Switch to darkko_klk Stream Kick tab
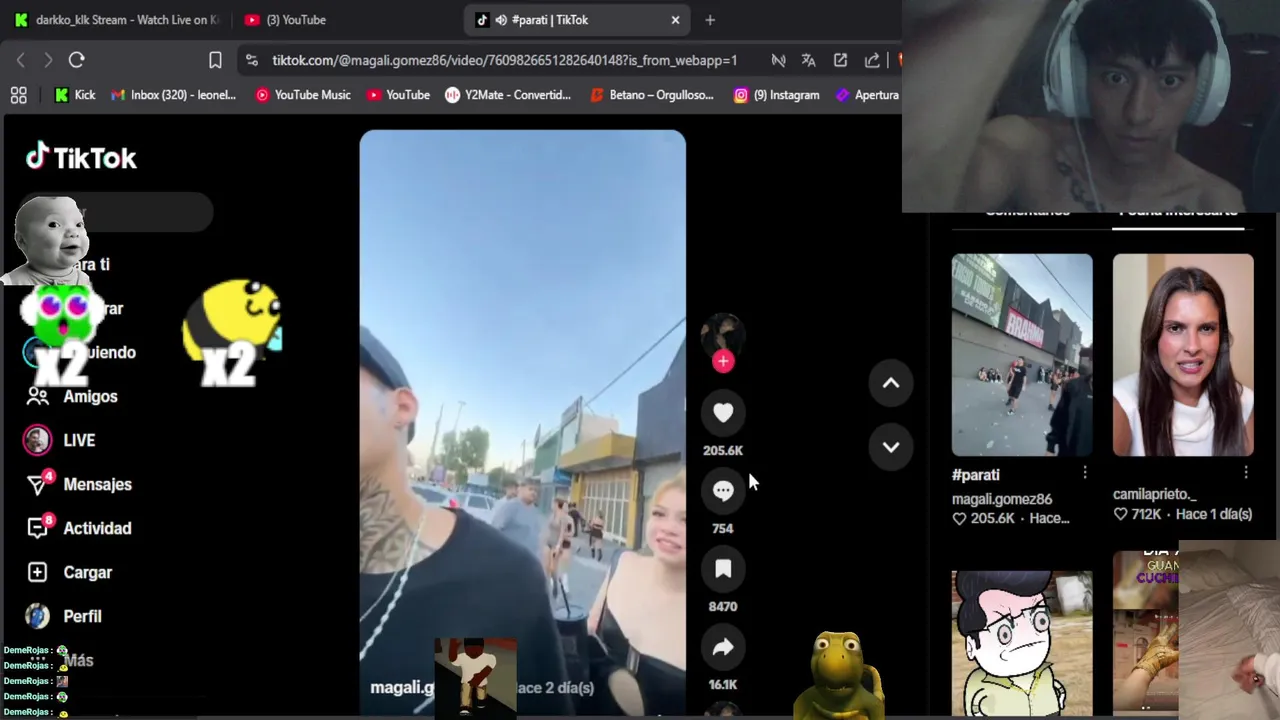The height and width of the screenshot is (720, 1280). [115, 20]
